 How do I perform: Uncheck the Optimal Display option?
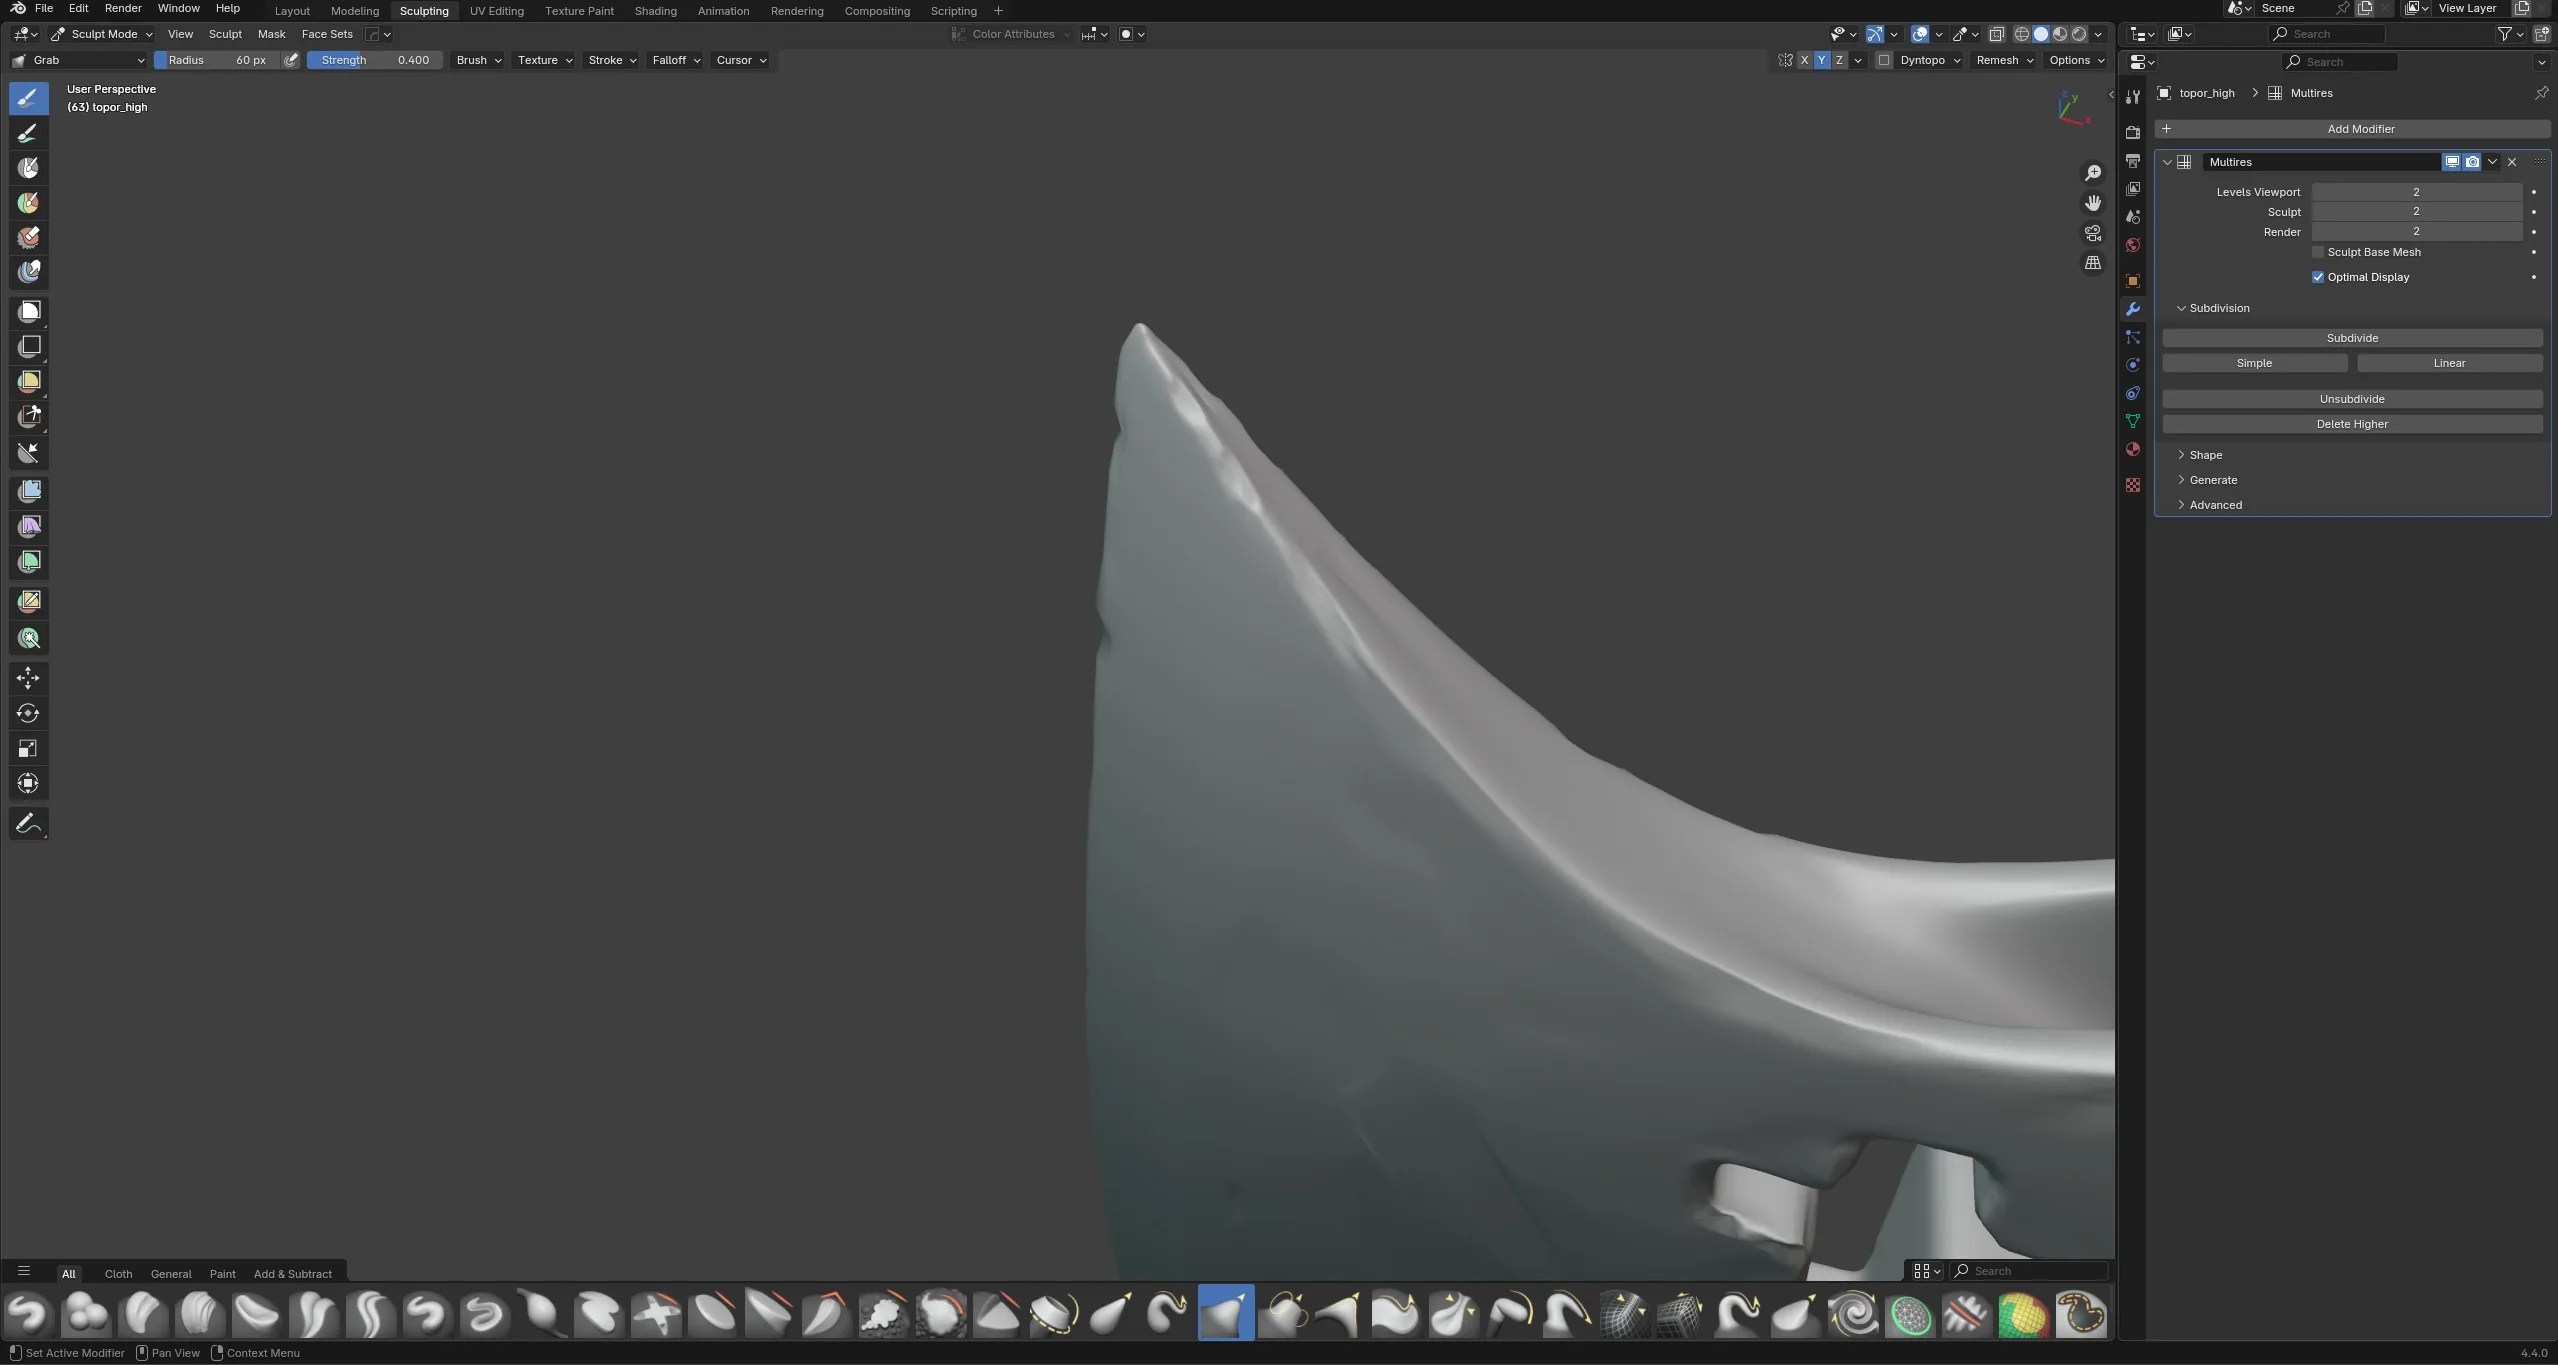(x=2318, y=277)
